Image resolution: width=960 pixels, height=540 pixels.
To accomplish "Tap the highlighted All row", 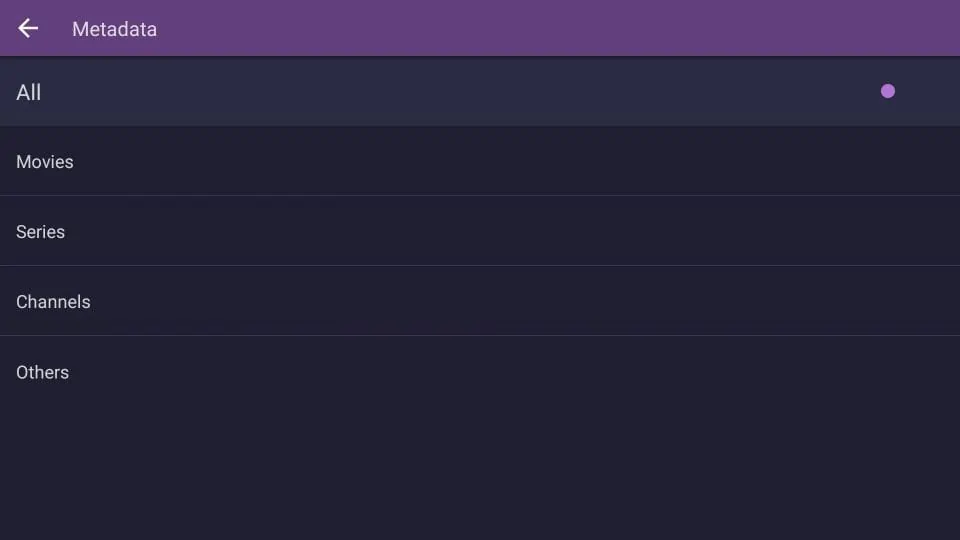I will pyautogui.click(x=480, y=92).
